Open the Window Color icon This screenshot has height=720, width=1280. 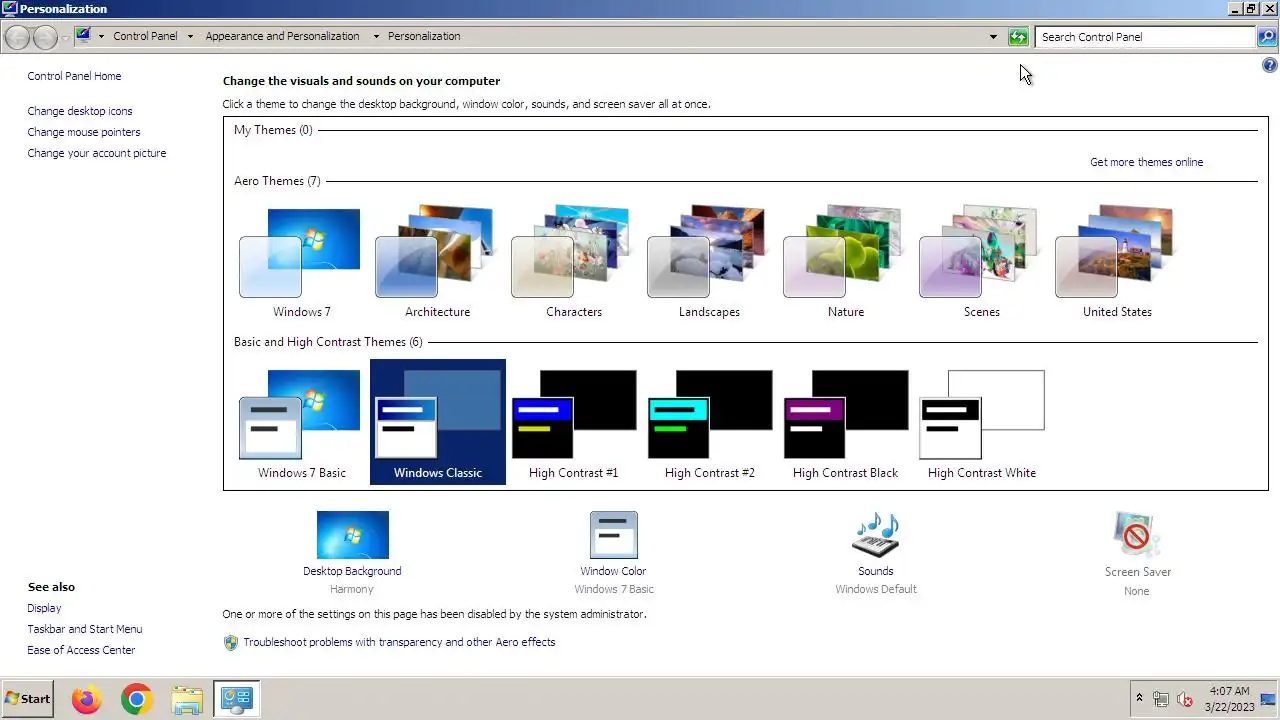coord(613,535)
